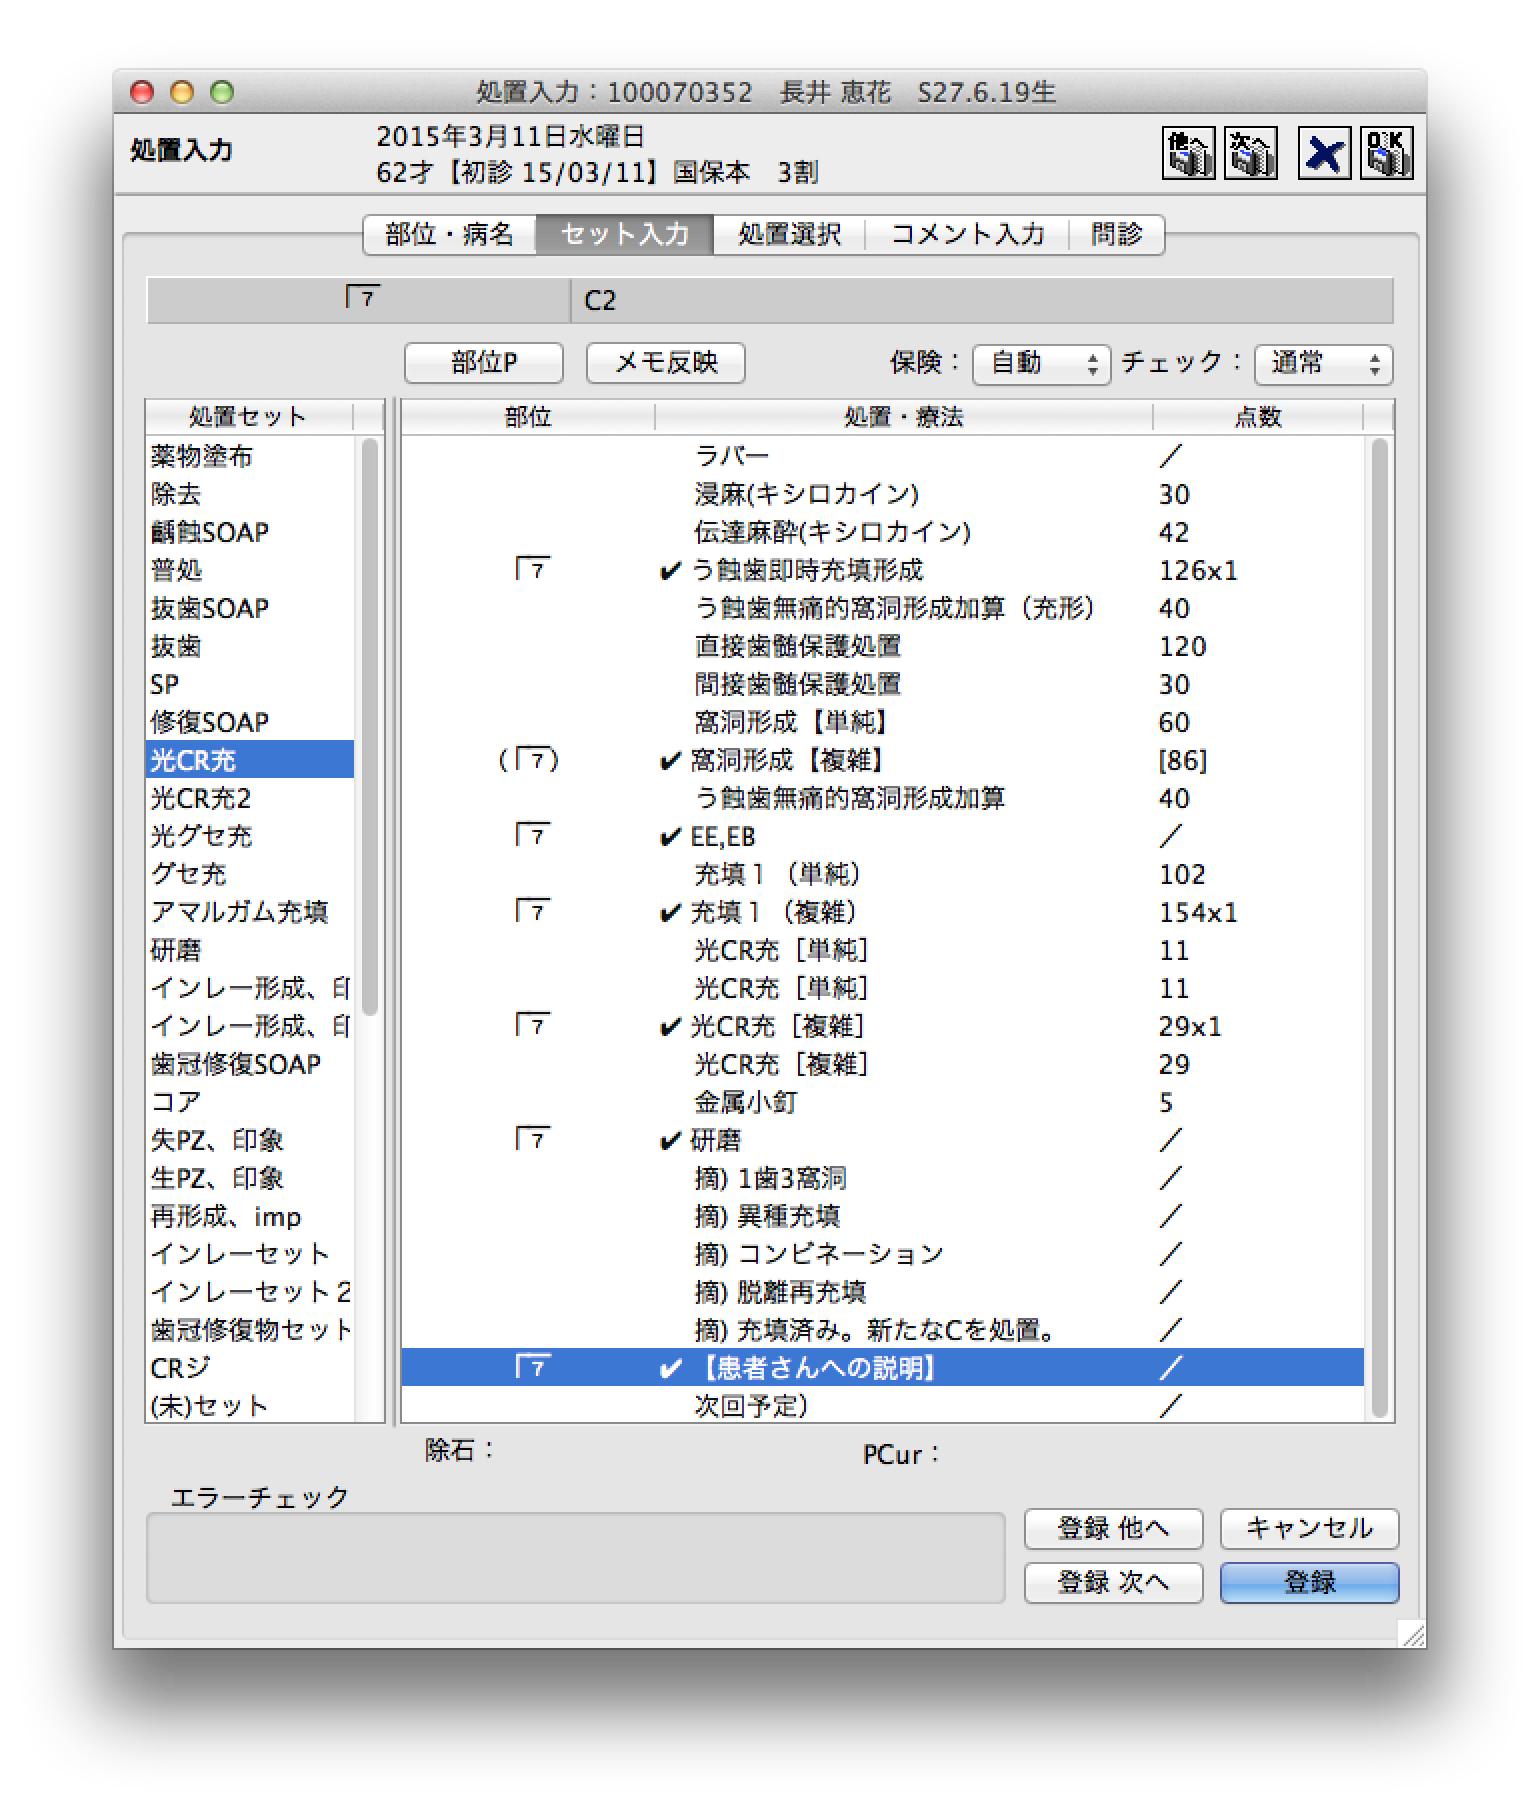
Task: Switch to the 部位・病名 tab
Action: (x=449, y=234)
